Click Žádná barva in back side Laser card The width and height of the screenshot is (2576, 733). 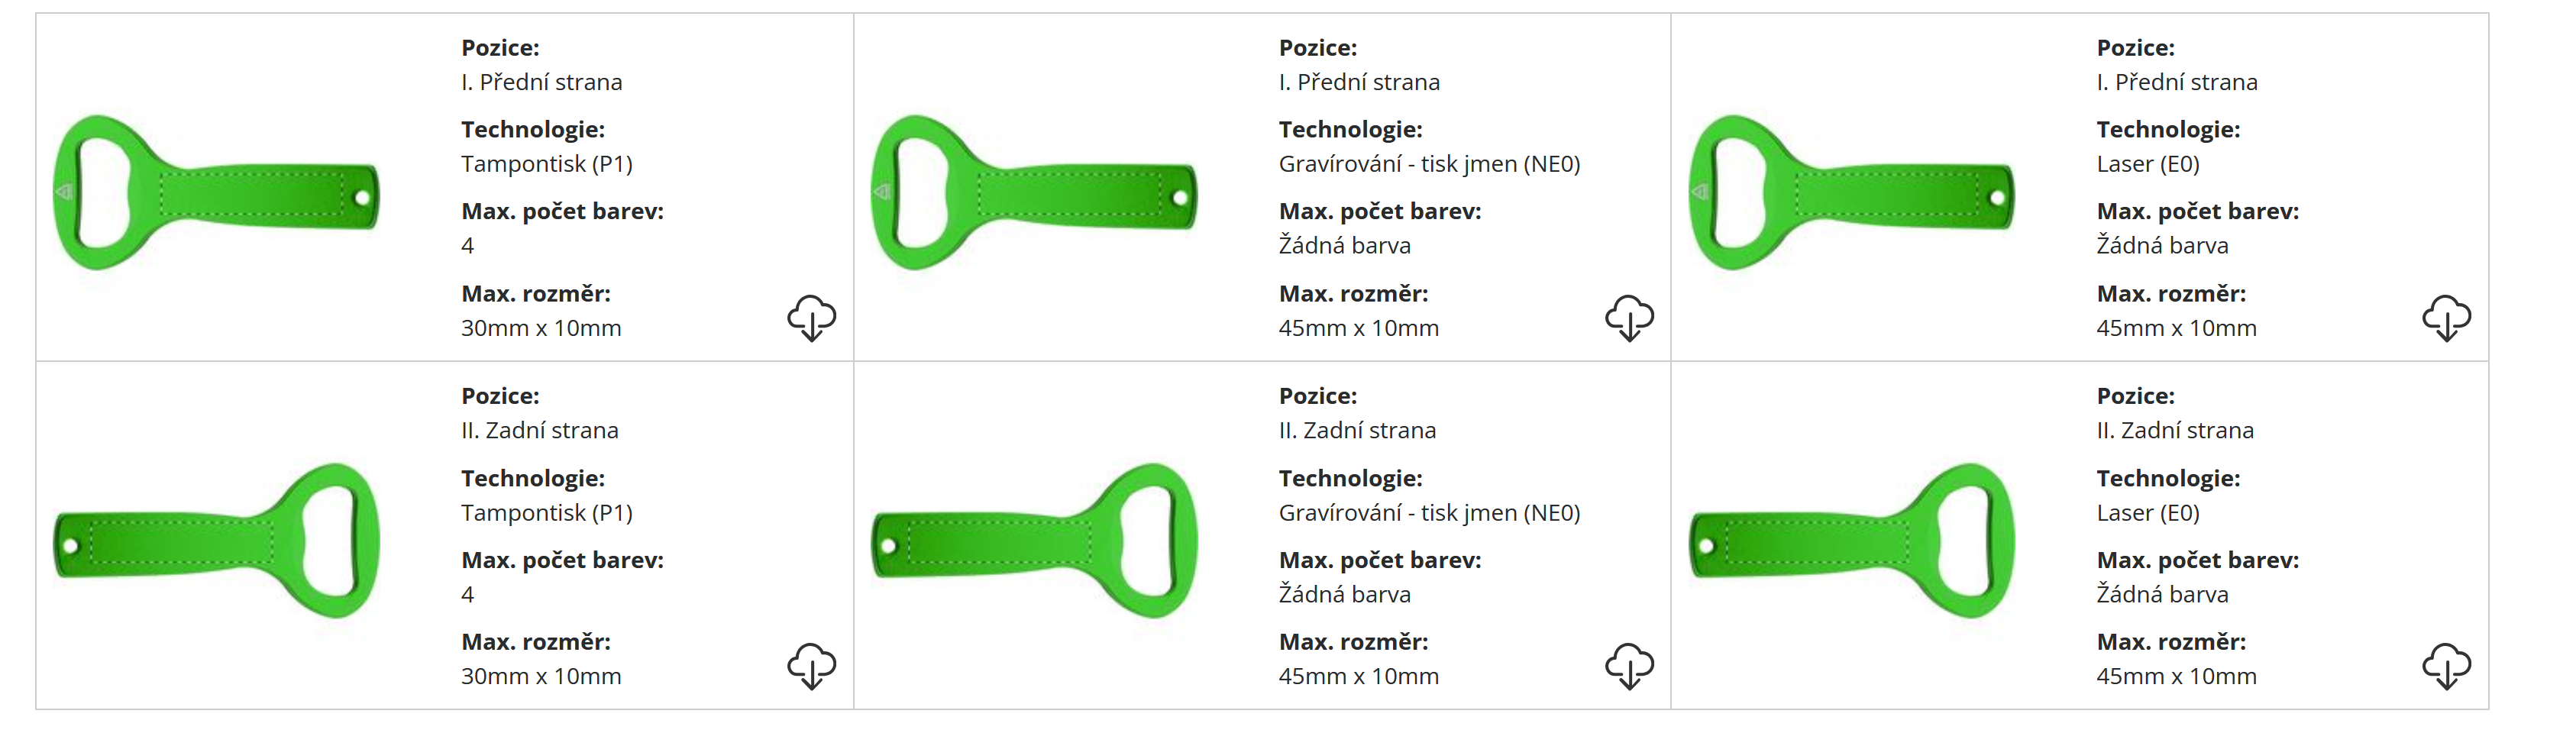click(x=2162, y=595)
